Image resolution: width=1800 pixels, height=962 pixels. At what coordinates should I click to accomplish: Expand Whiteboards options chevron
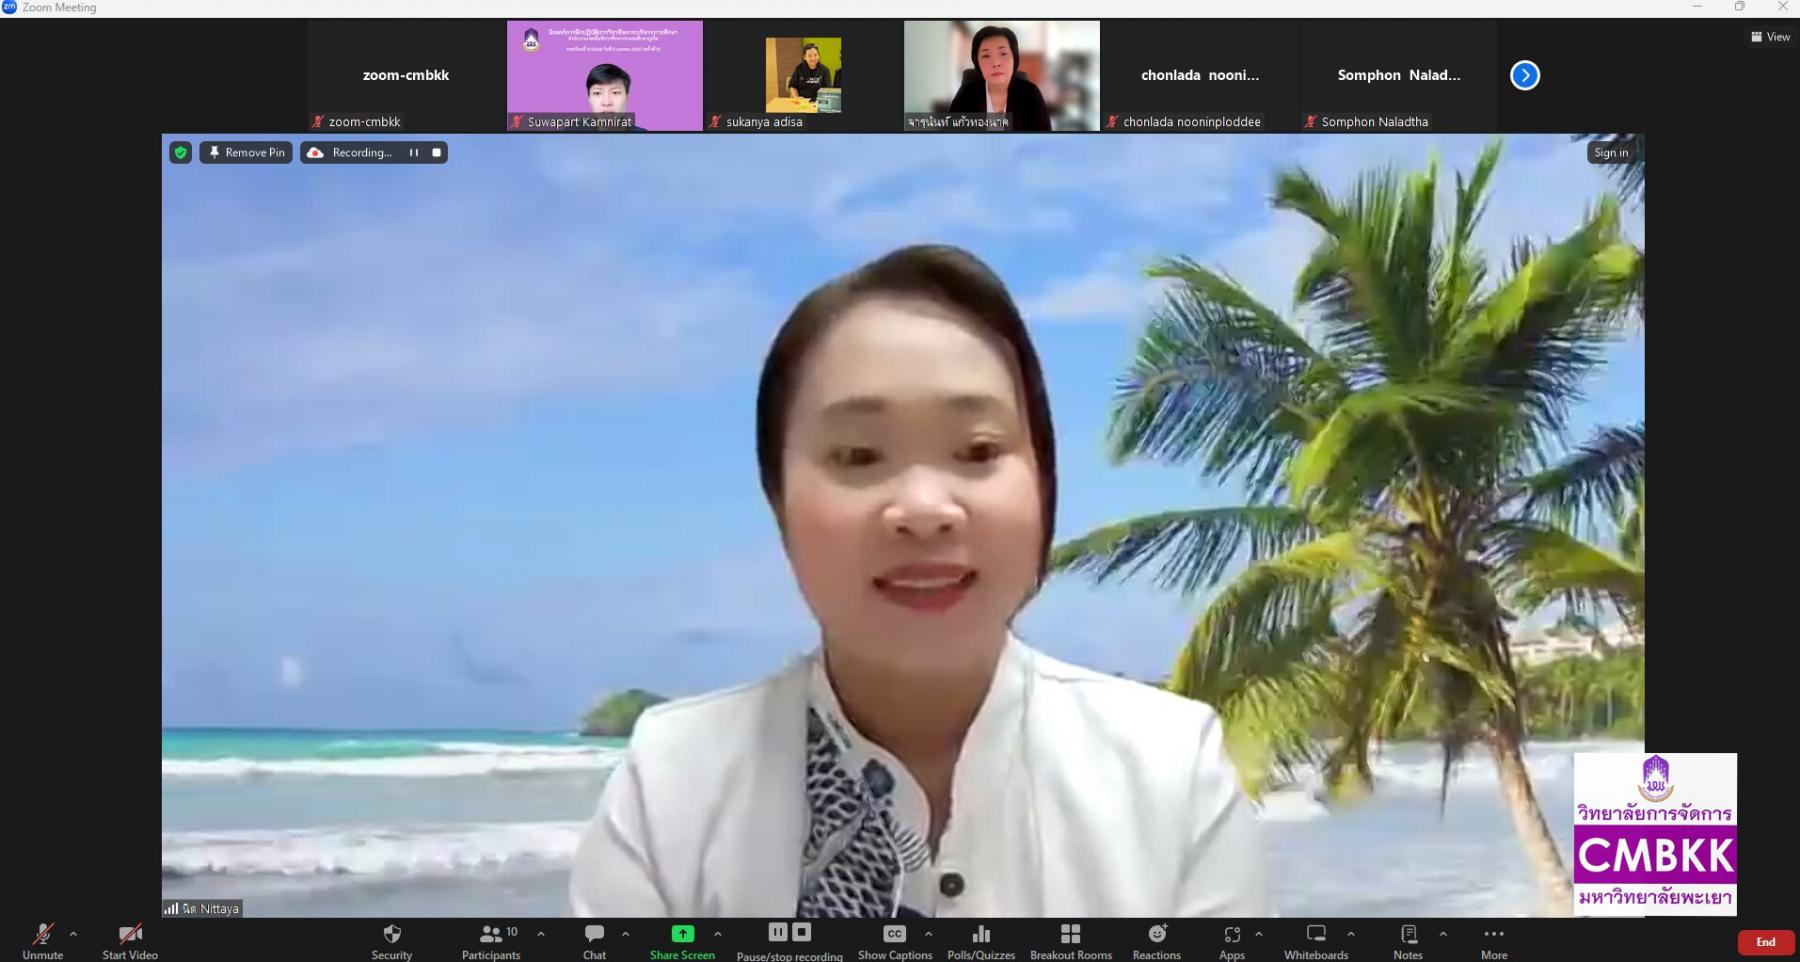tap(1351, 934)
